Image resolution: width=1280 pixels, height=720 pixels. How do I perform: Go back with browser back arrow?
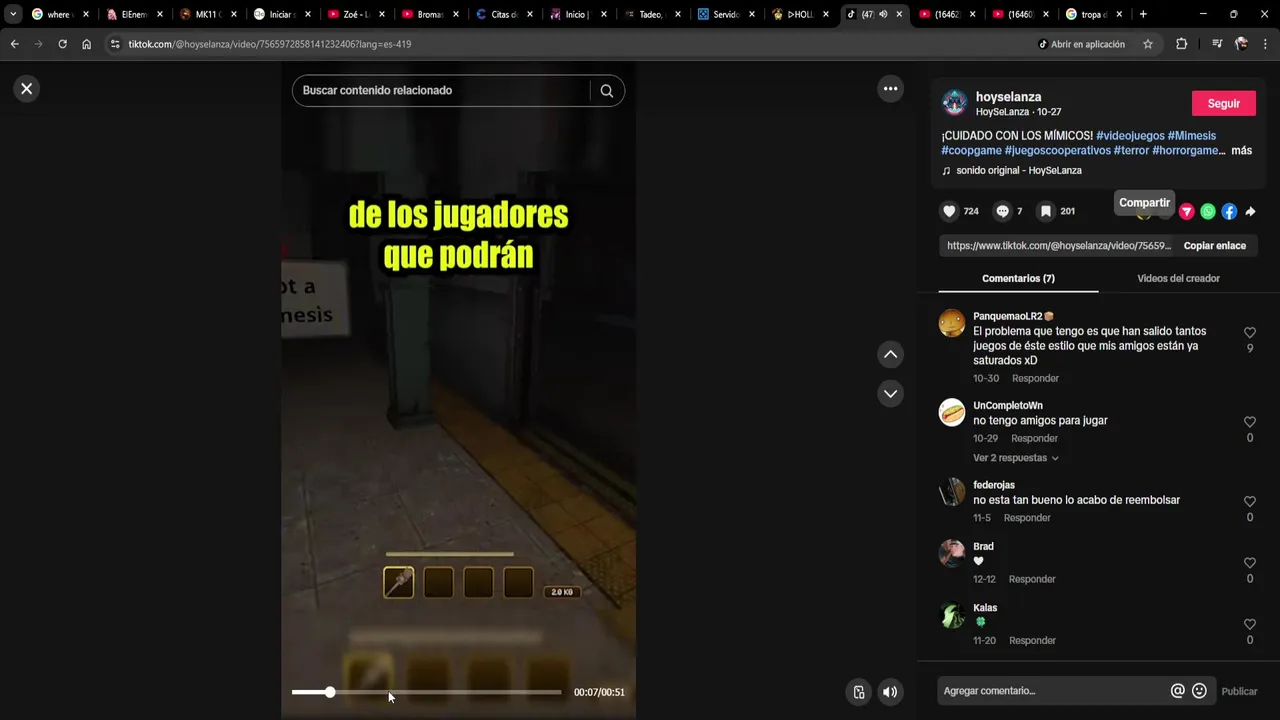[x=14, y=44]
